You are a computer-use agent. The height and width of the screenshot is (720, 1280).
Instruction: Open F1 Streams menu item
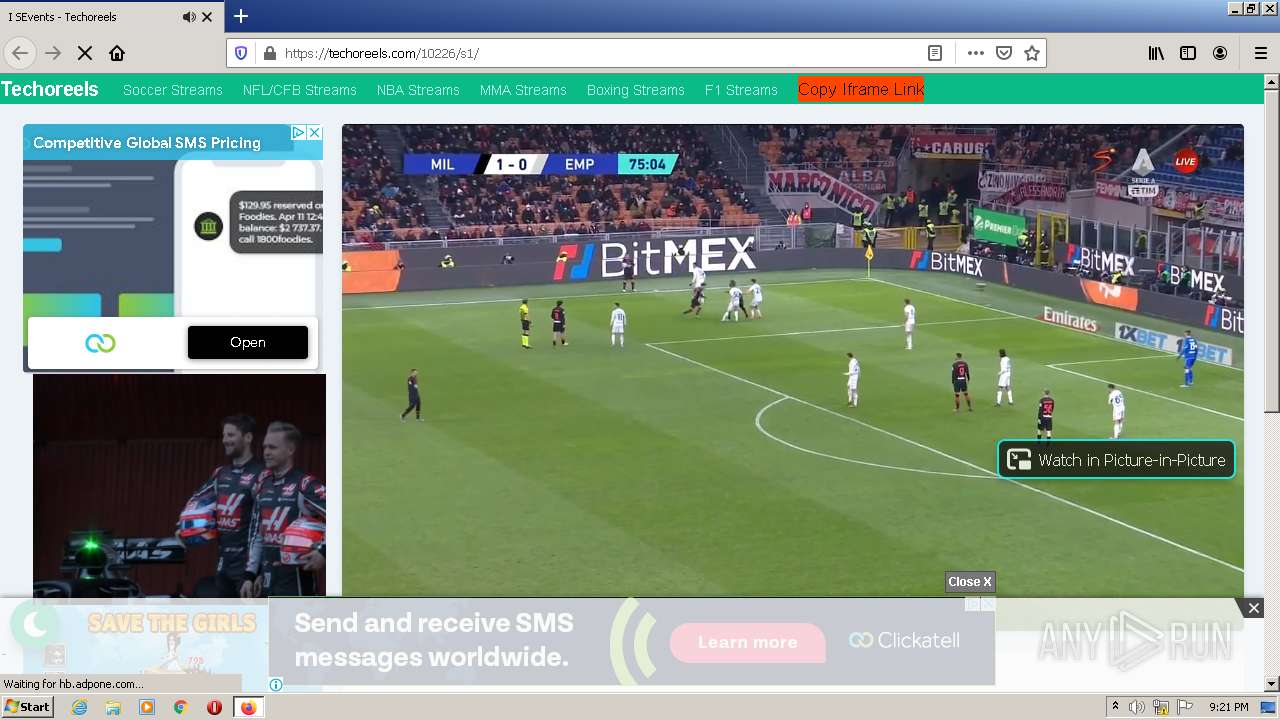(x=741, y=90)
